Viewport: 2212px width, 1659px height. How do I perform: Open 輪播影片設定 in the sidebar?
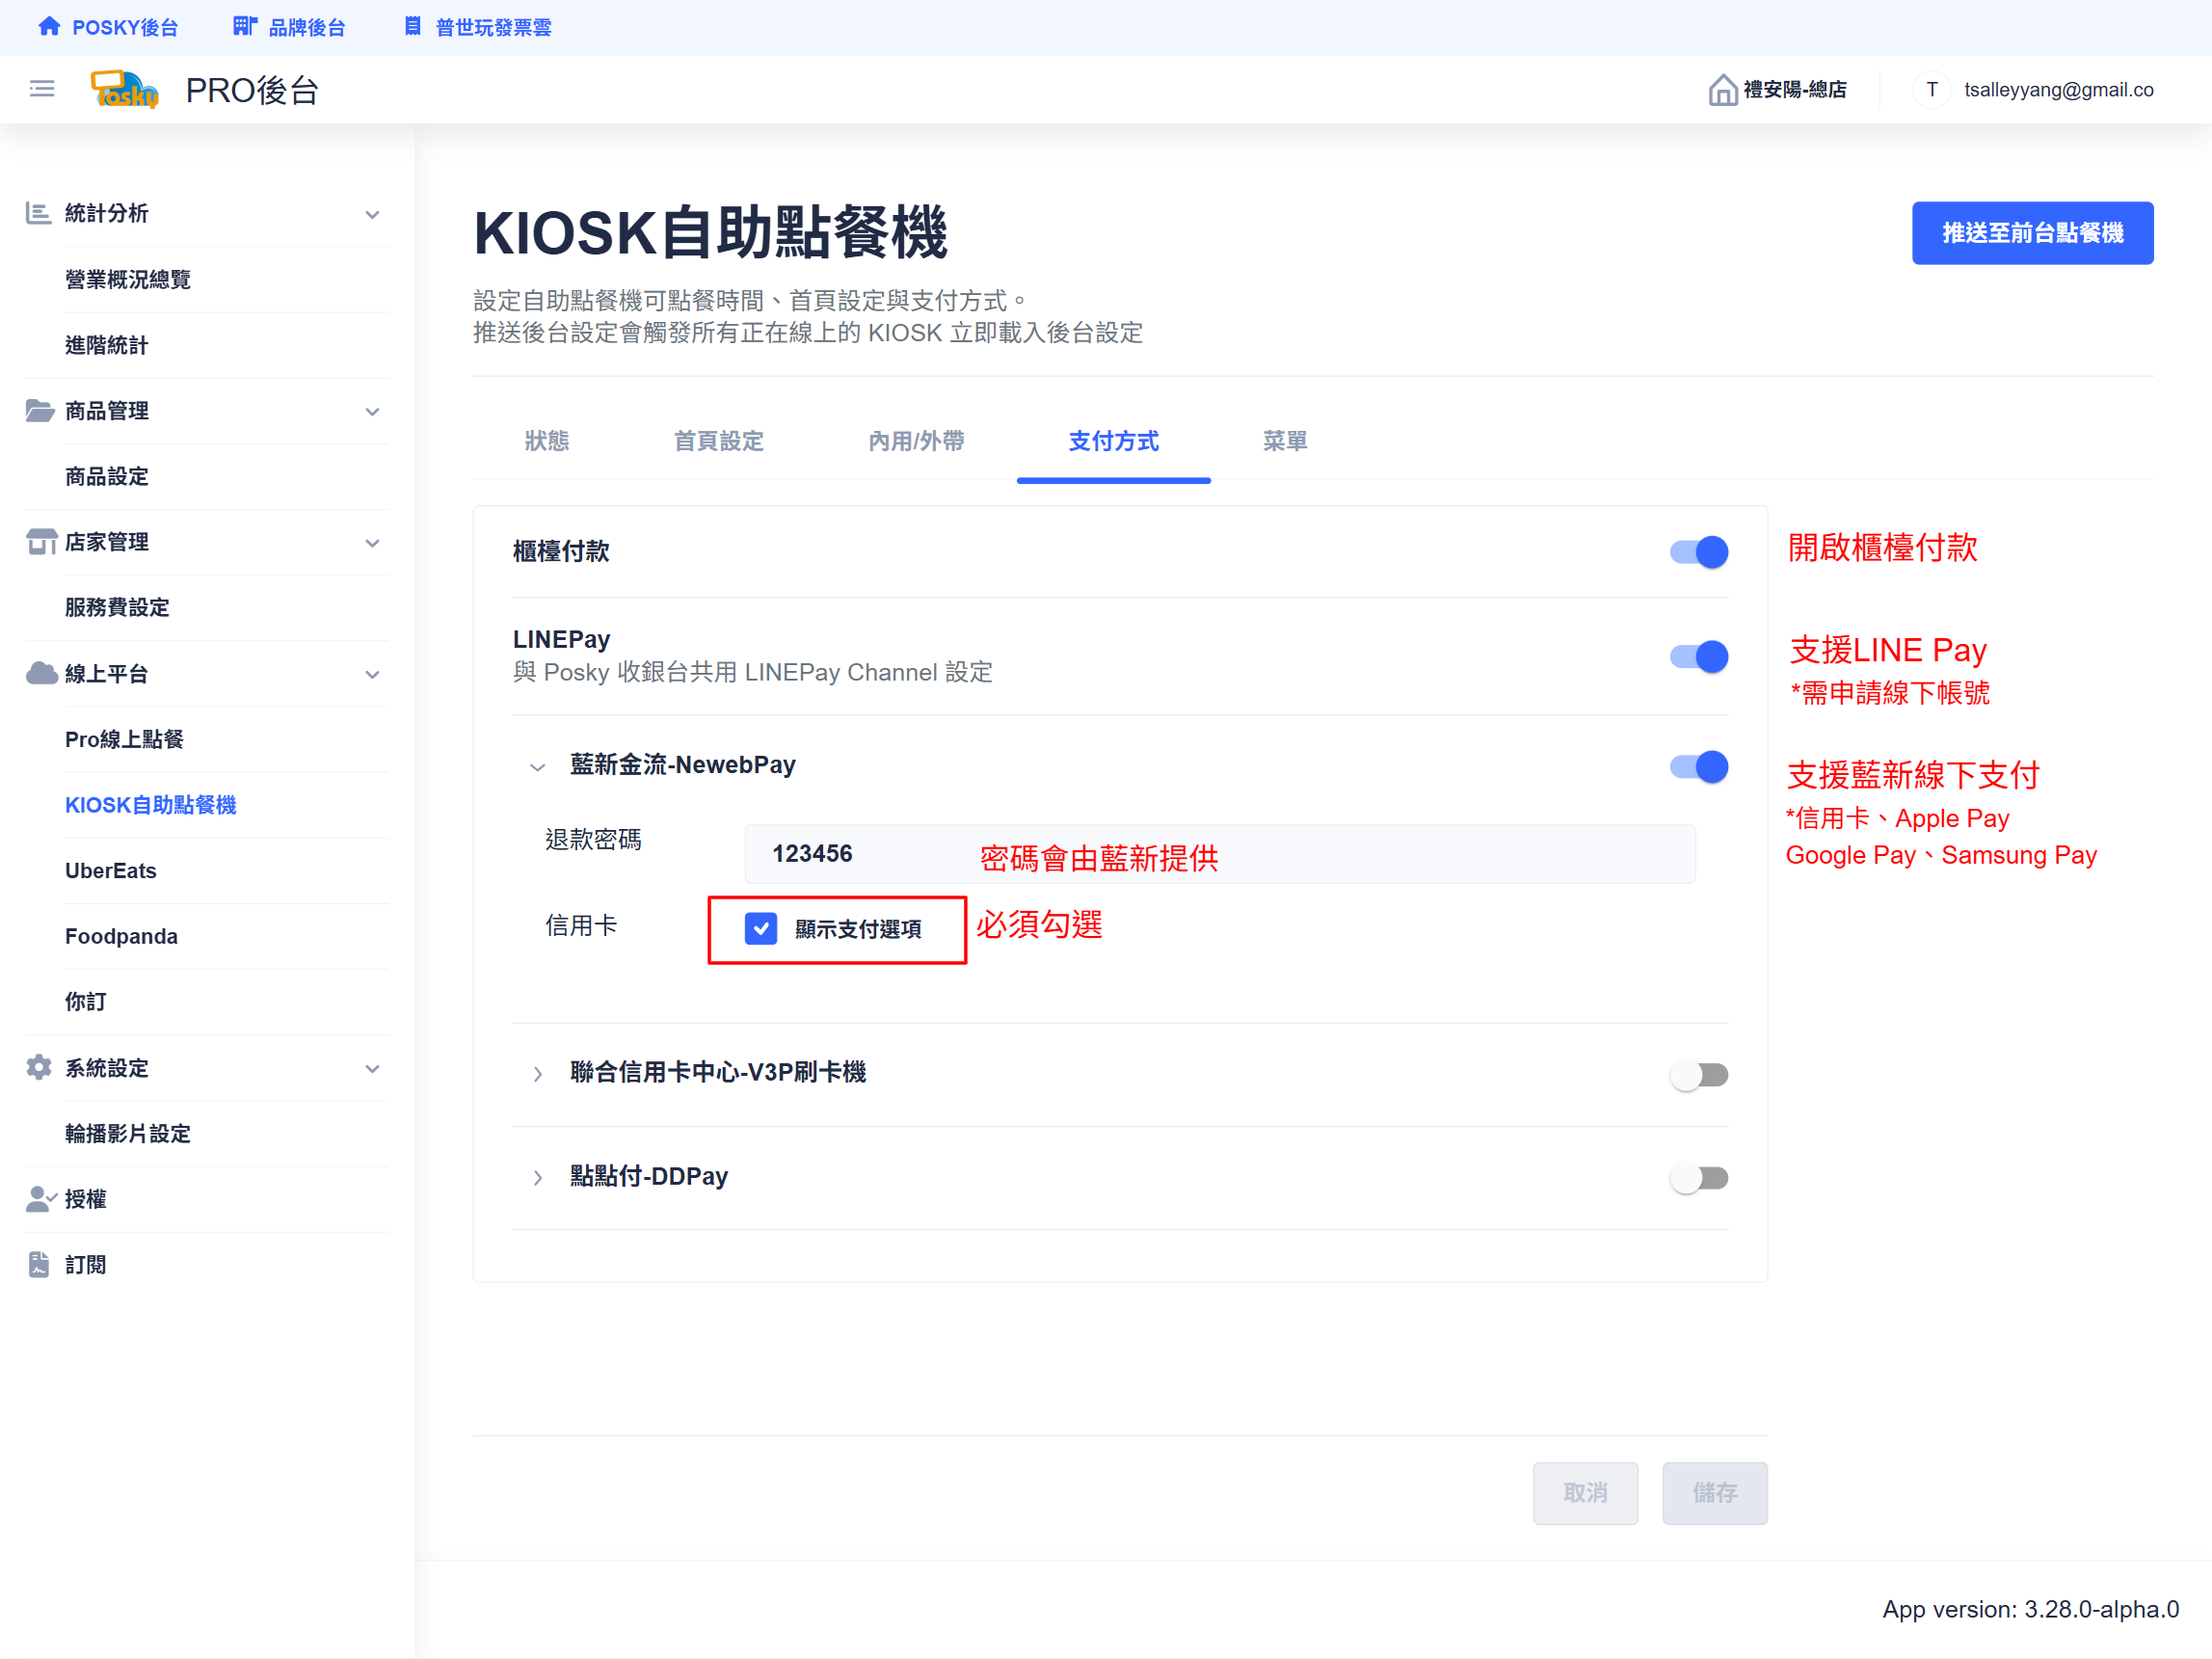click(127, 1133)
